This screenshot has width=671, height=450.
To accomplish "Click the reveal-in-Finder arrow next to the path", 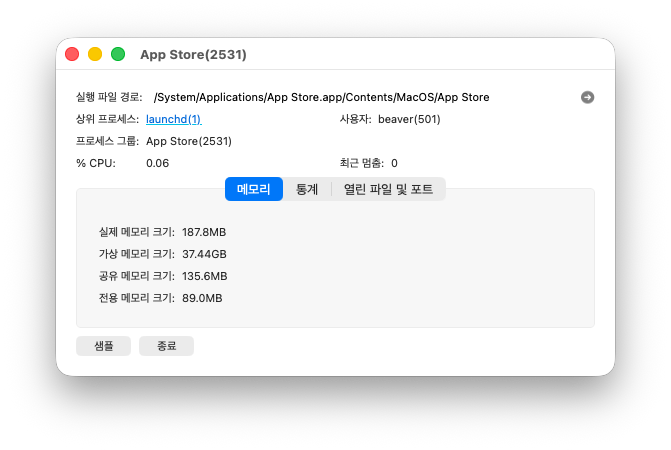I will click(x=587, y=97).
